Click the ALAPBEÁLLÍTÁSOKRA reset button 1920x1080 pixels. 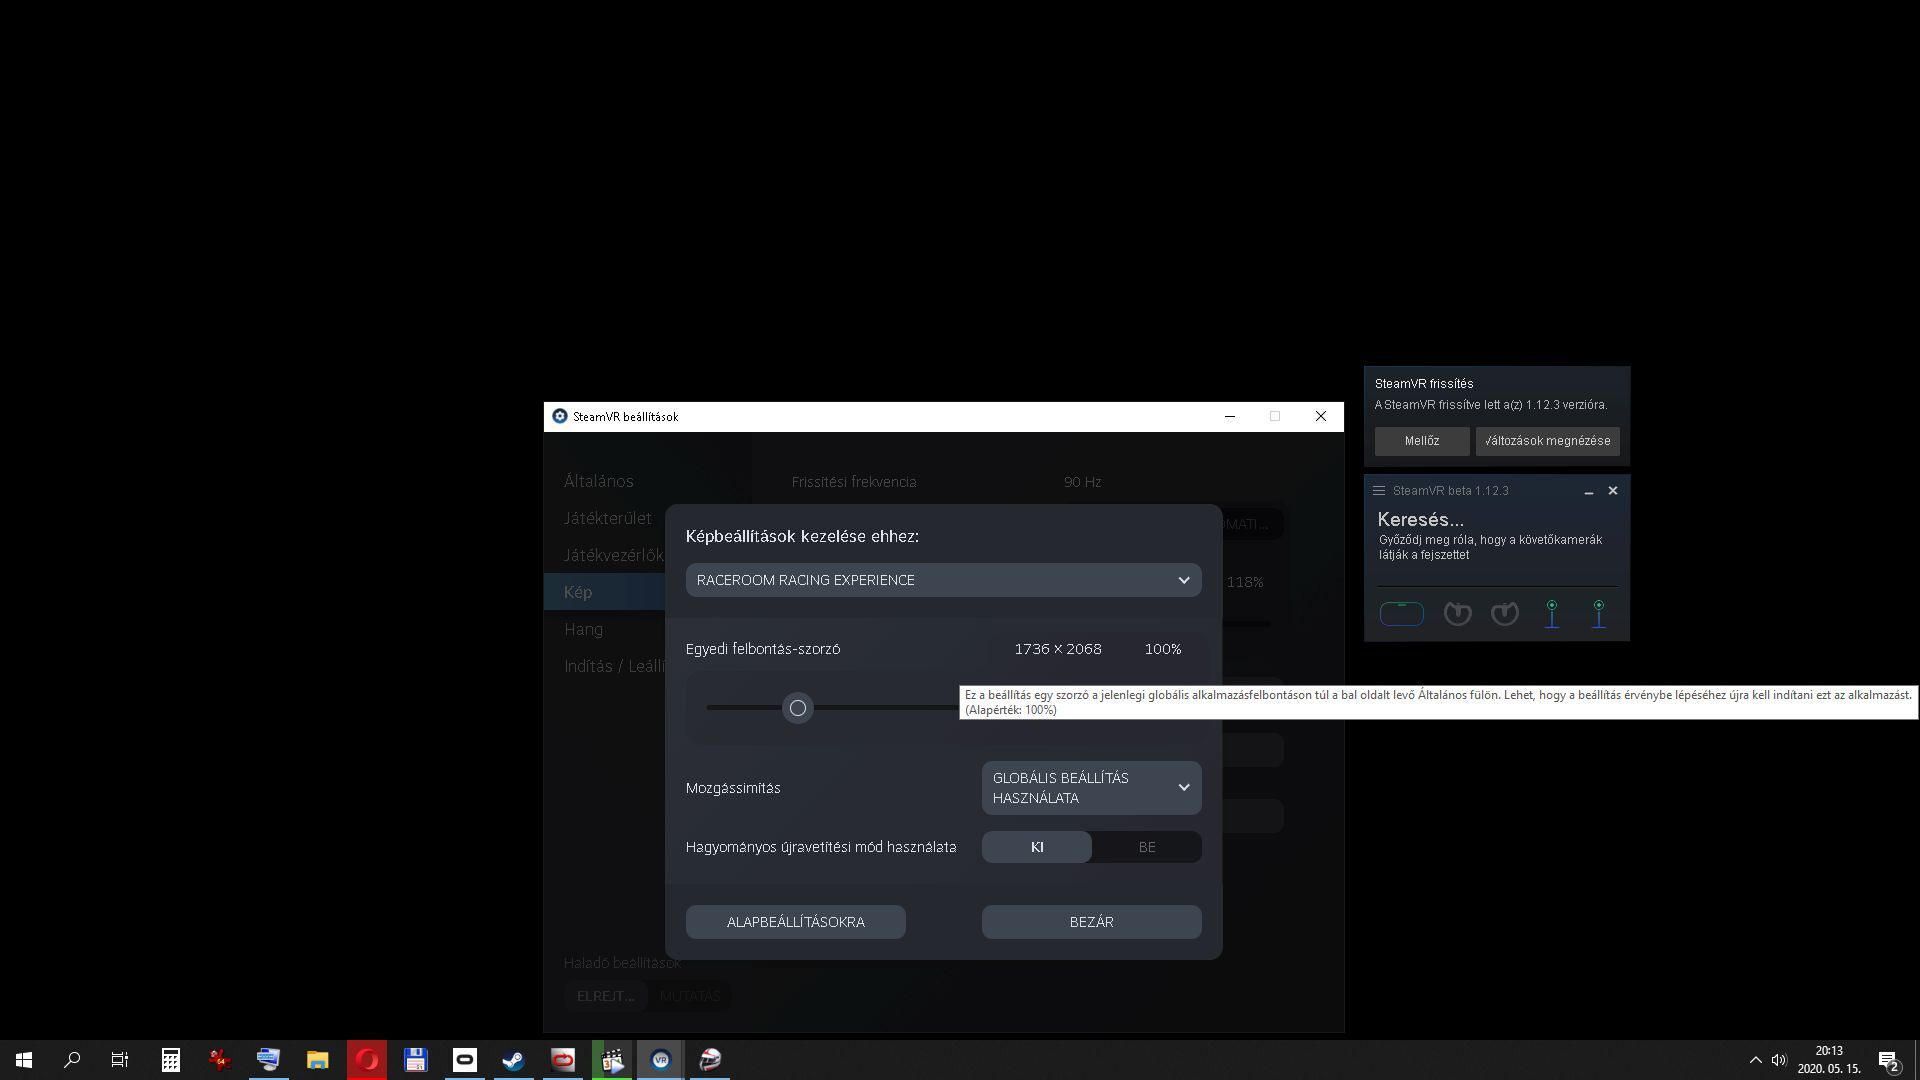795,922
